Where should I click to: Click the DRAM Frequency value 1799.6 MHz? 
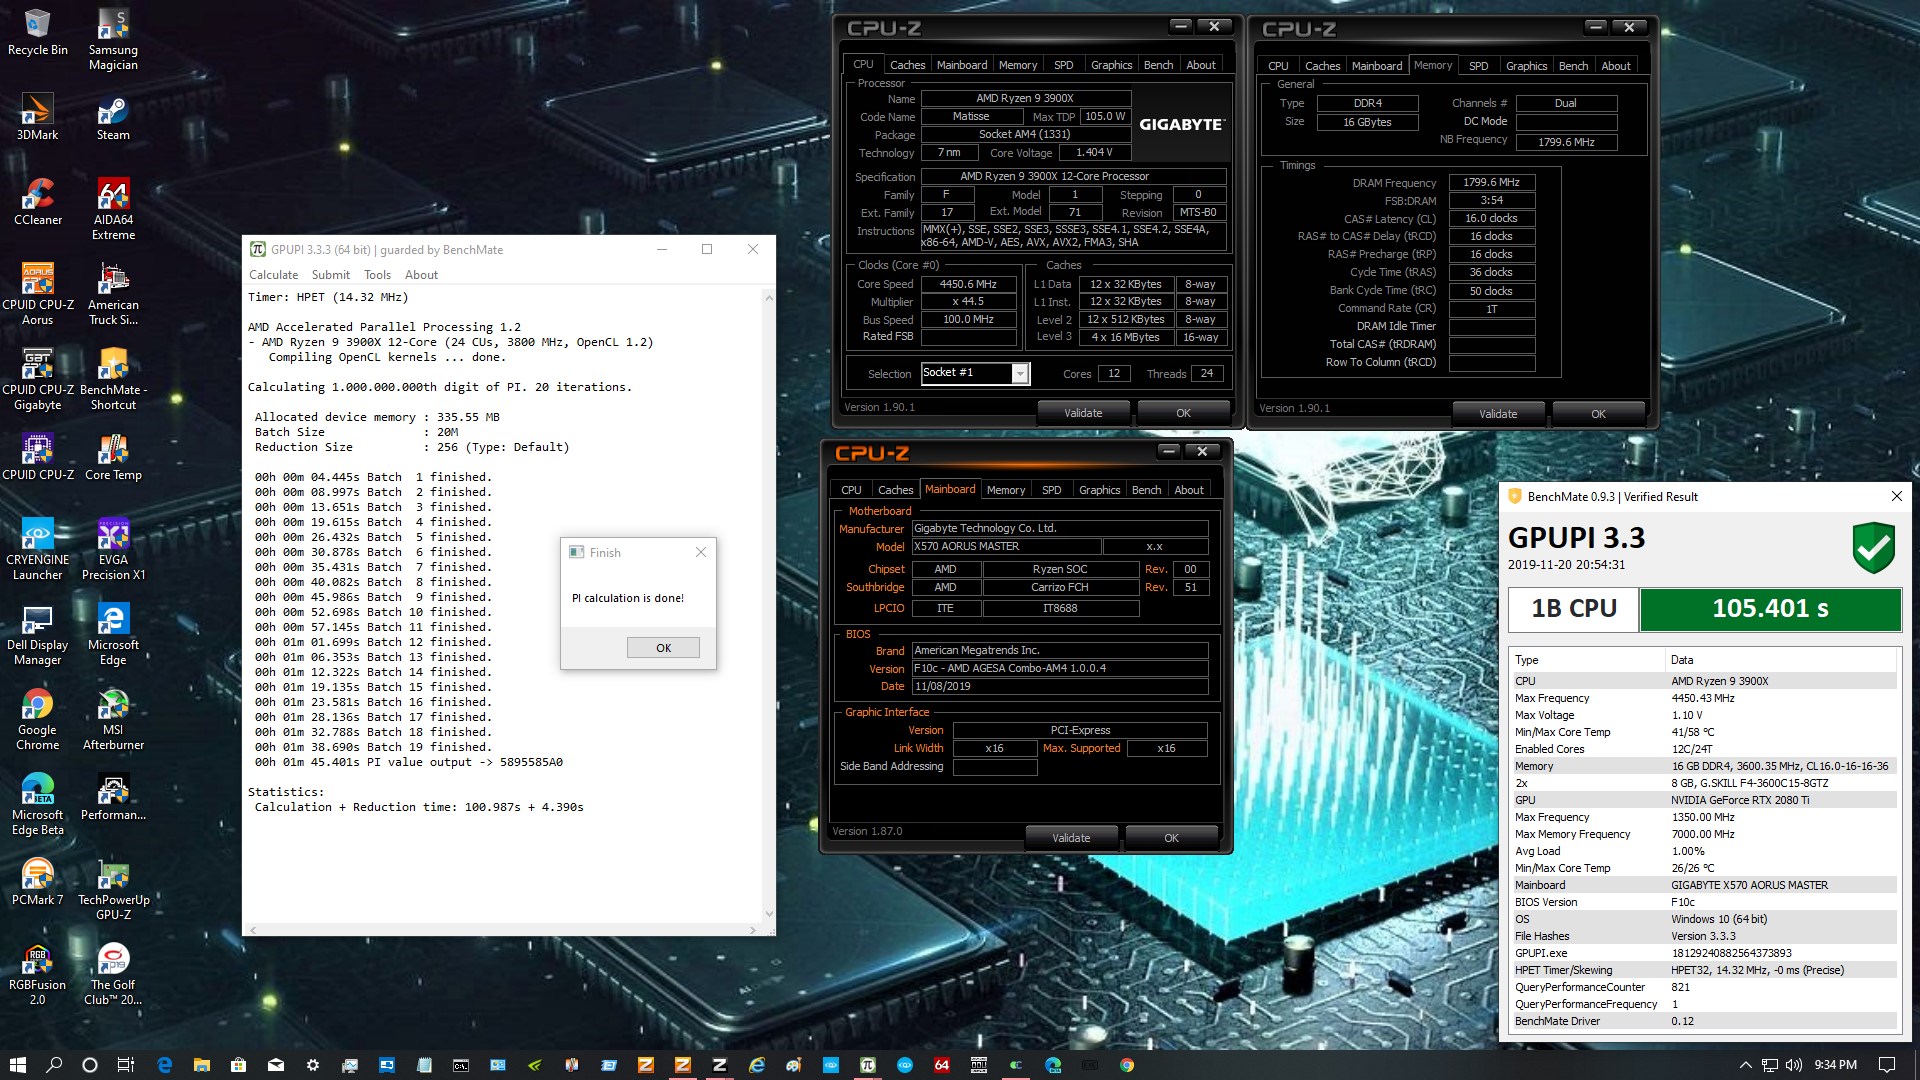pyautogui.click(x=1491, y=183)
